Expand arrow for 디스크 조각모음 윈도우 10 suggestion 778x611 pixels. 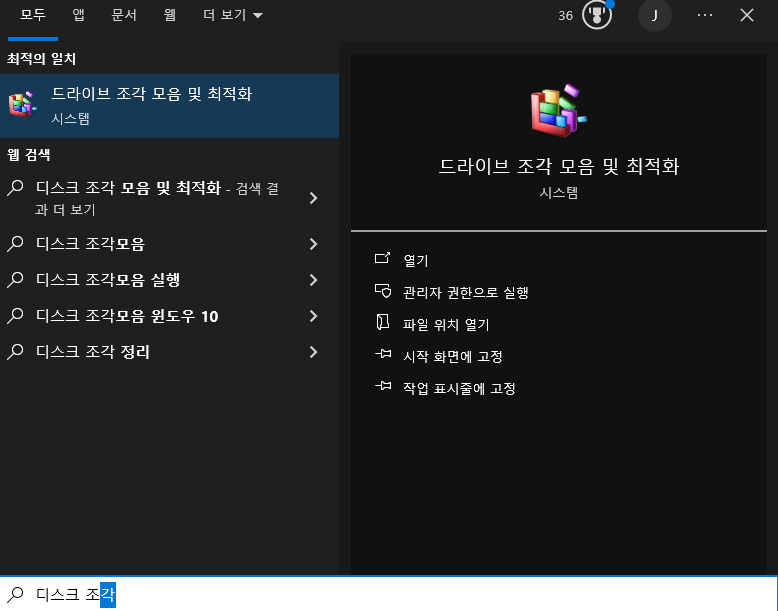(313, 316)
